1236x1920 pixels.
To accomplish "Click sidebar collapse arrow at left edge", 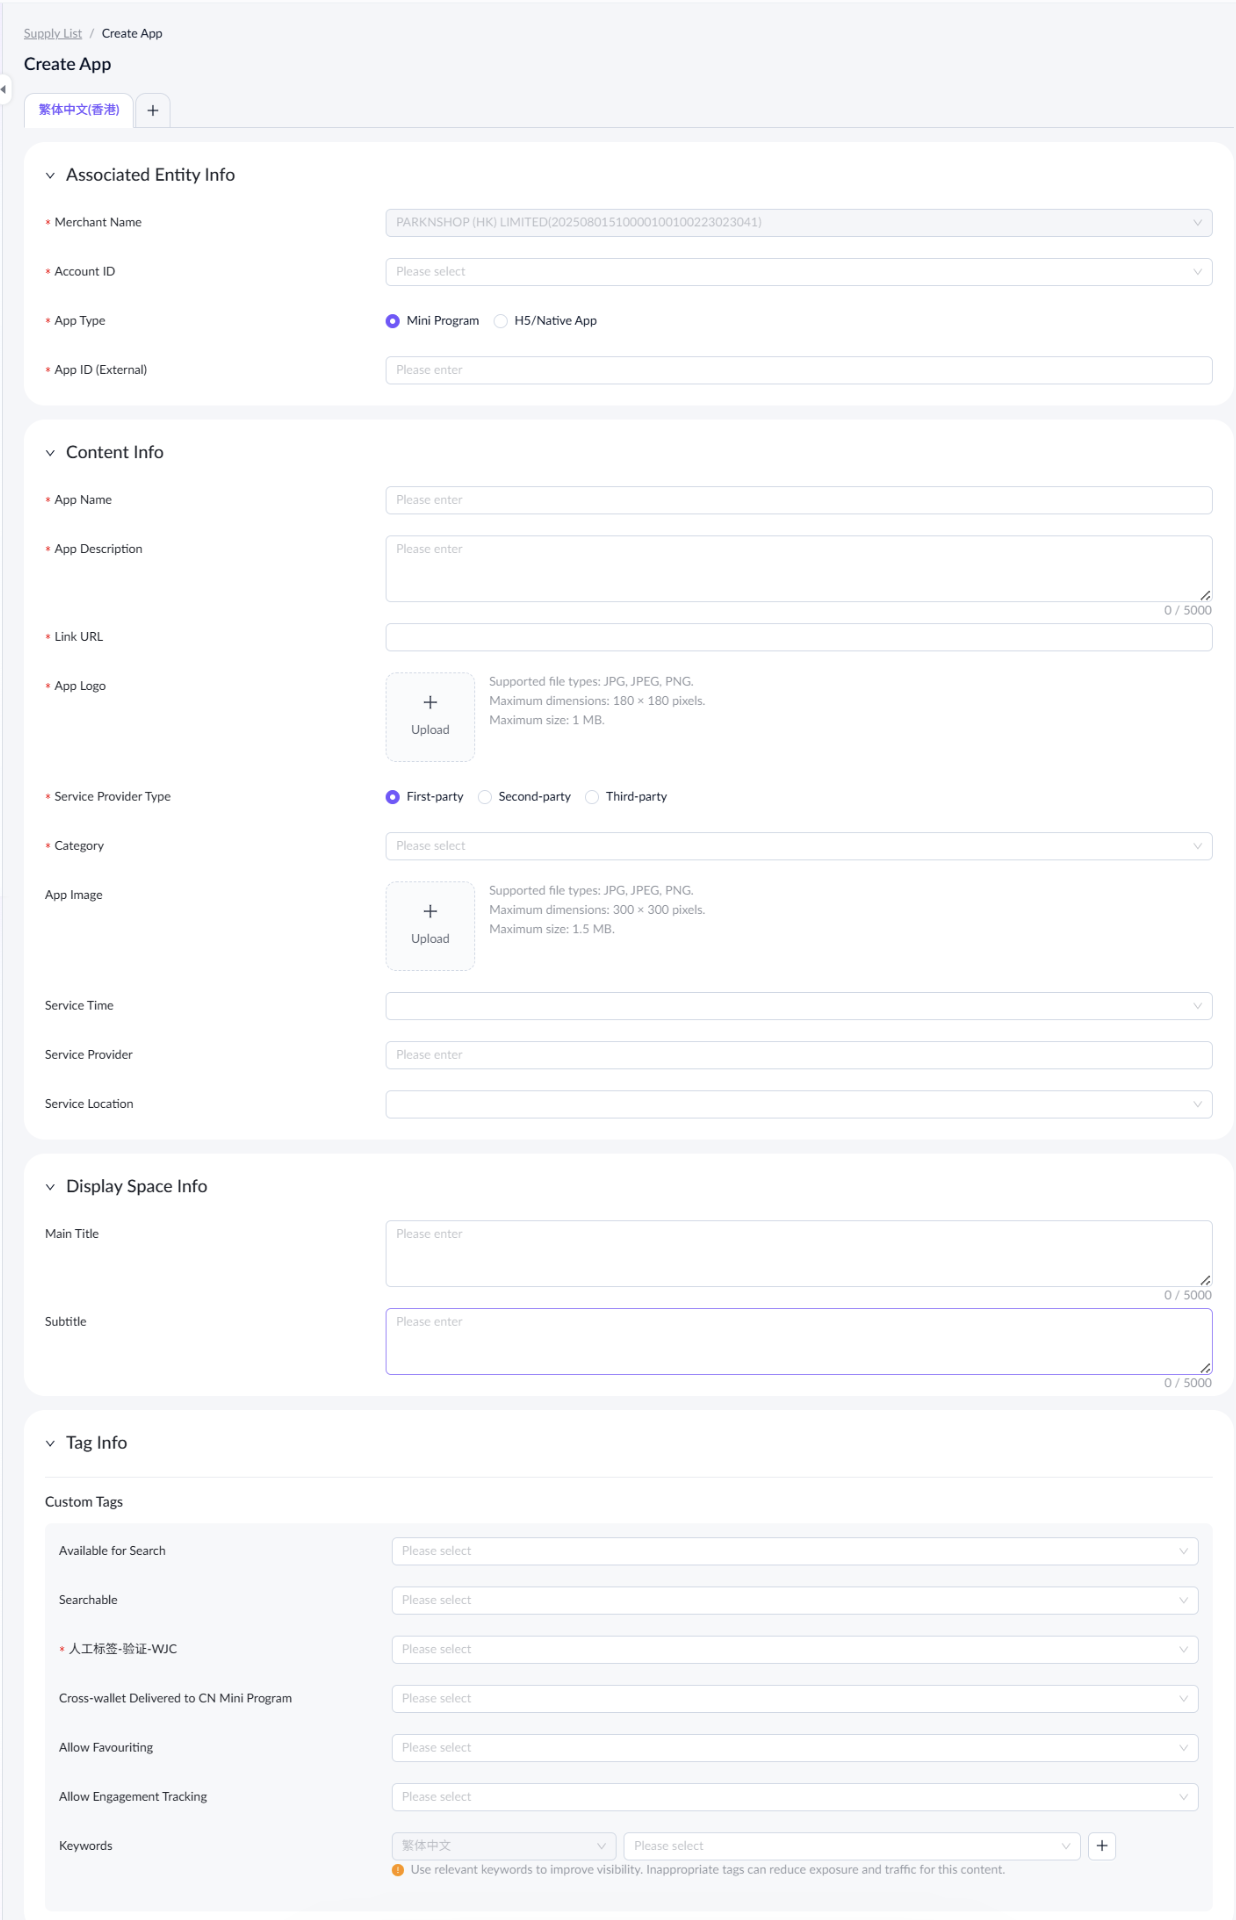I will [4, 90].
